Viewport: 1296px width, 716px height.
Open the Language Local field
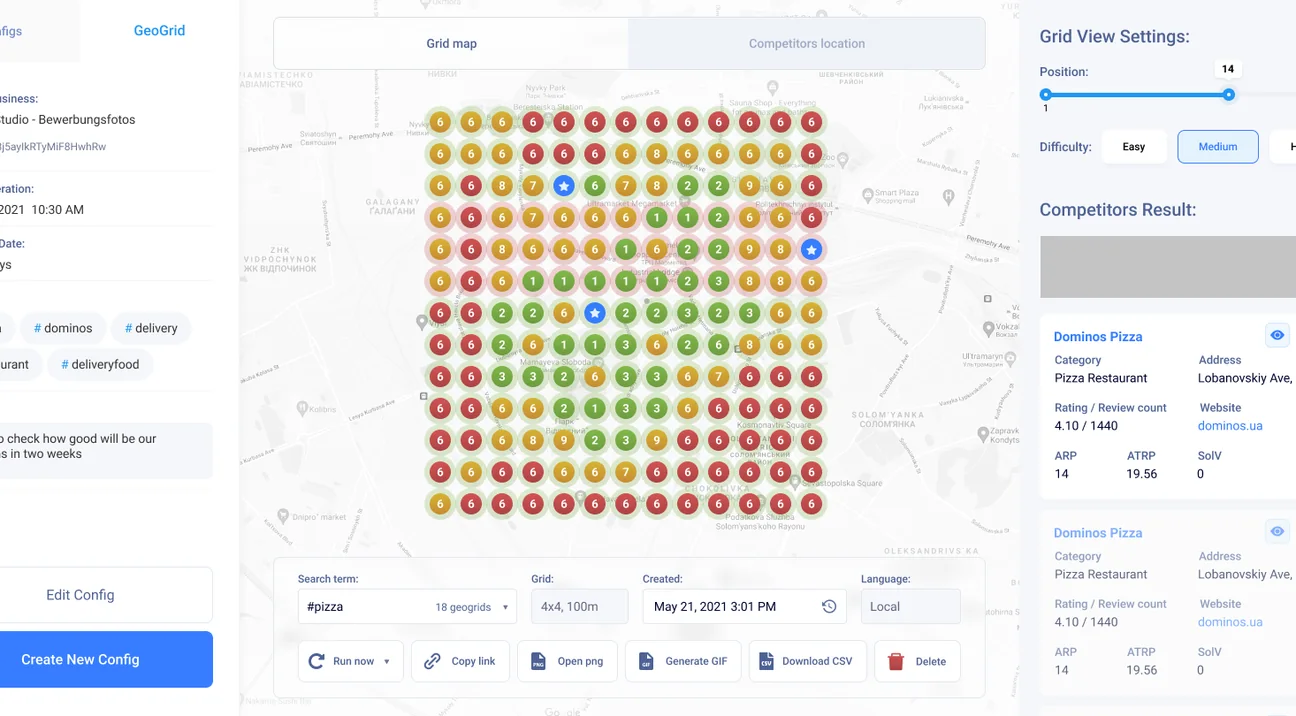tap(910, 606)
